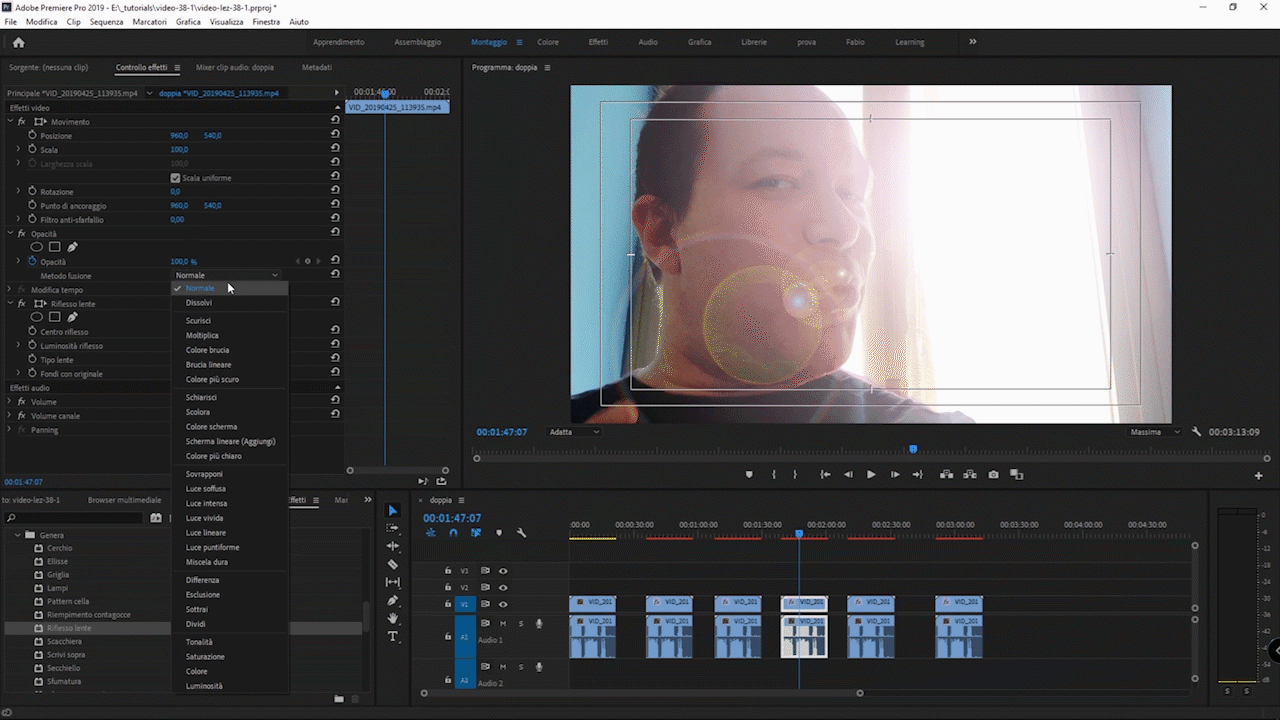Open the Adatta zoom level dropdown
Viewport: 1280px width, 720px height.
pos(574,432)
